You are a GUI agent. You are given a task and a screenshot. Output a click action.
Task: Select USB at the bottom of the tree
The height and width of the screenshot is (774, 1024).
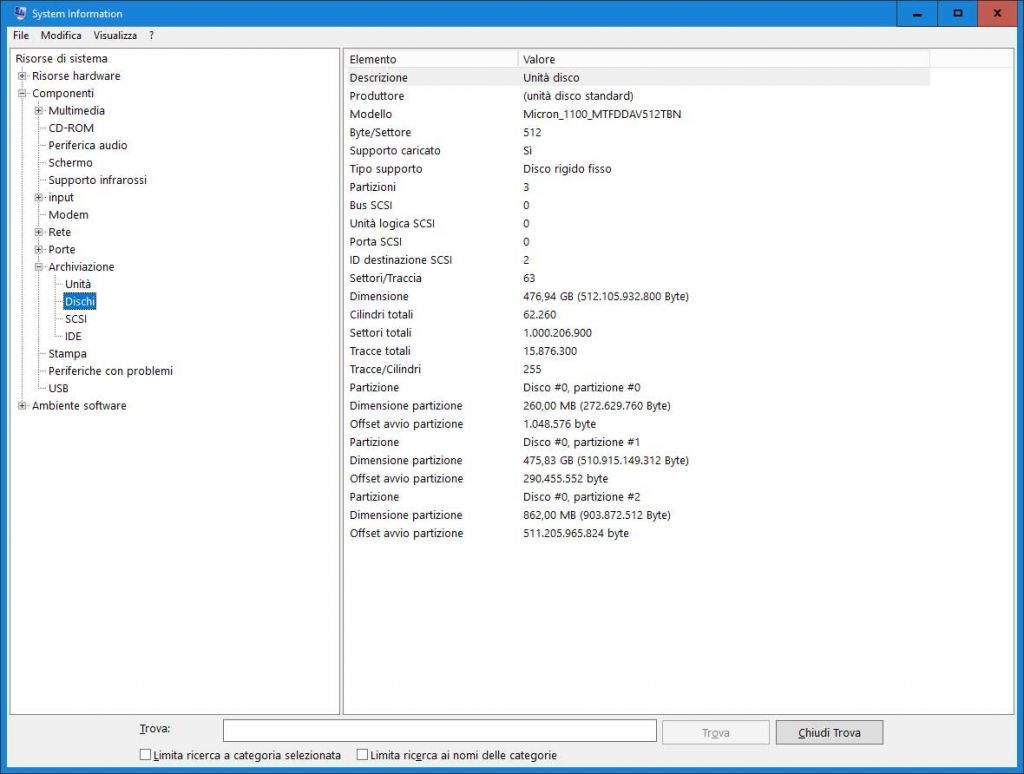59,388
